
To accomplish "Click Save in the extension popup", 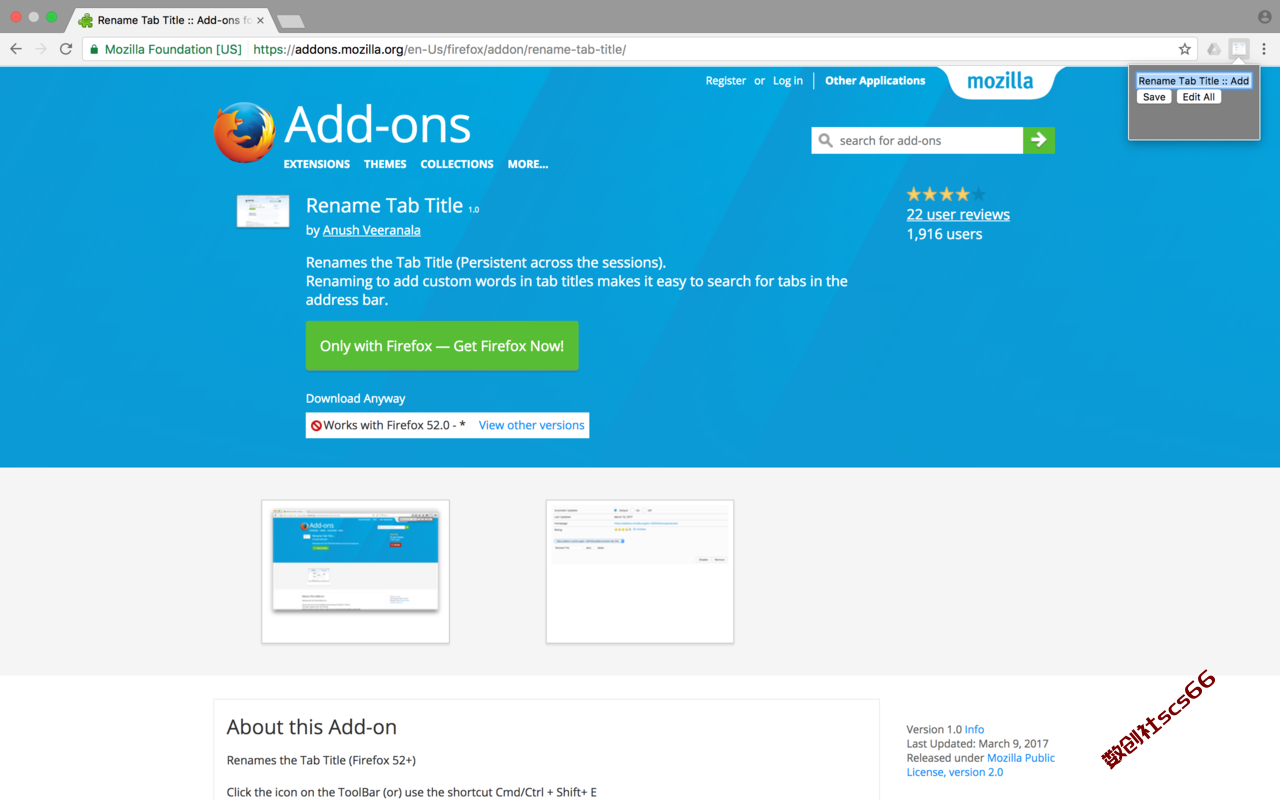I will (x=1154, y=97).
